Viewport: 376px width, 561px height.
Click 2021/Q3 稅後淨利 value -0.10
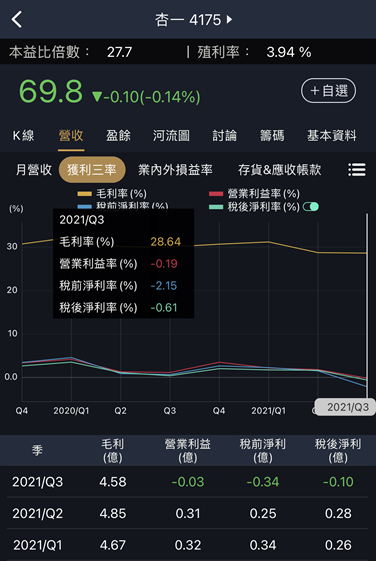click(x=338, y=482)
